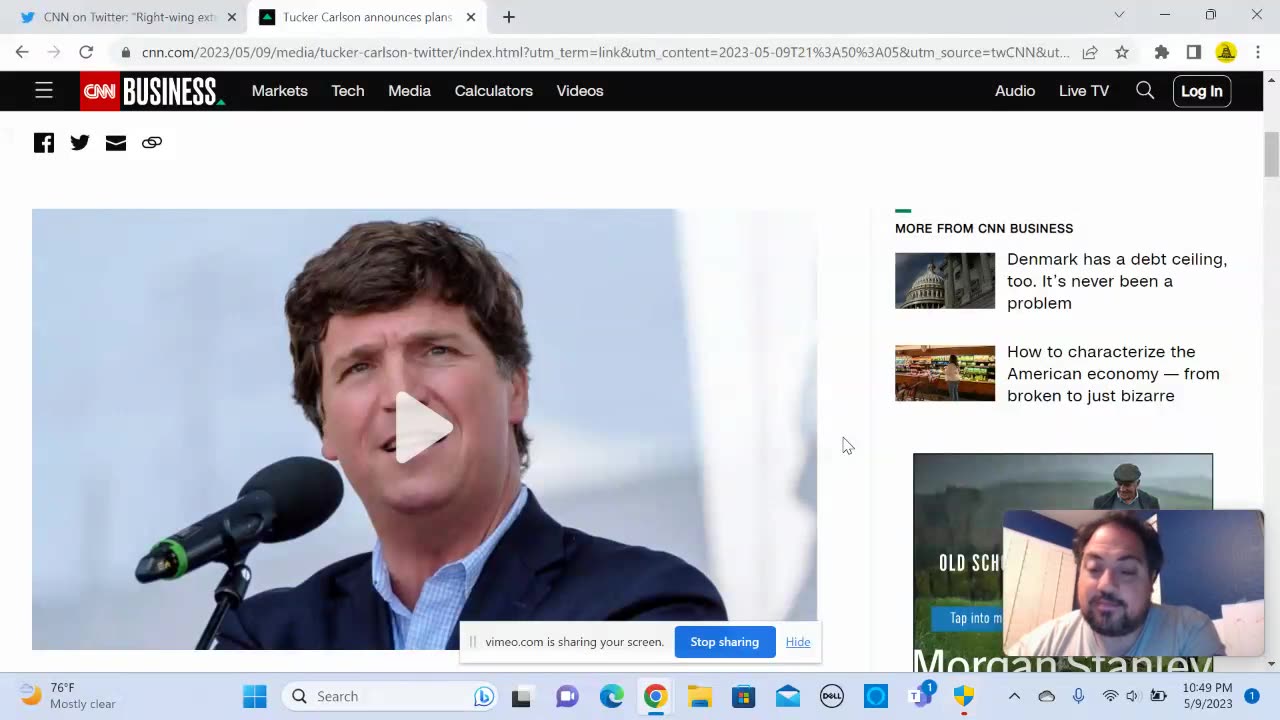Open the Chrome three-dot menu
Screen dimensions: 1280x720
(1257, 52)
